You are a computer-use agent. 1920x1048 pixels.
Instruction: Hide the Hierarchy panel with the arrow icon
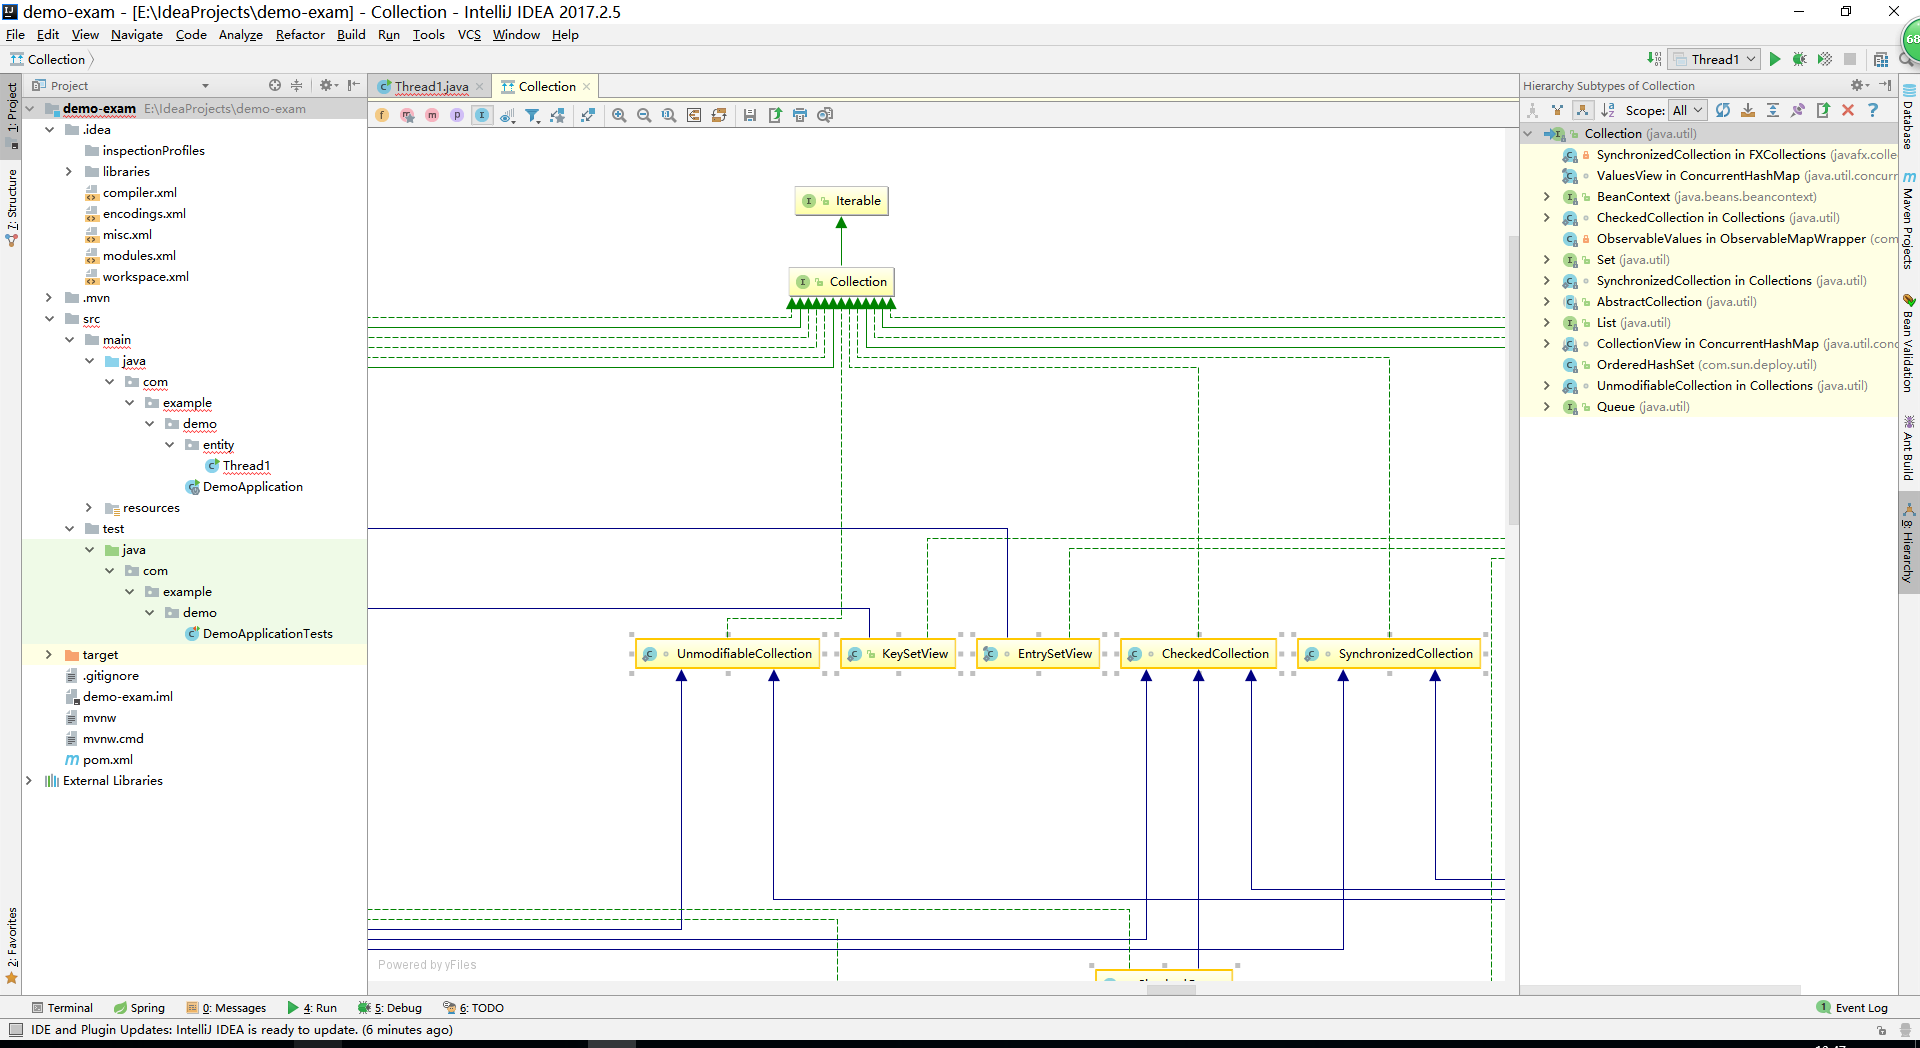[x=1885, y=86]
